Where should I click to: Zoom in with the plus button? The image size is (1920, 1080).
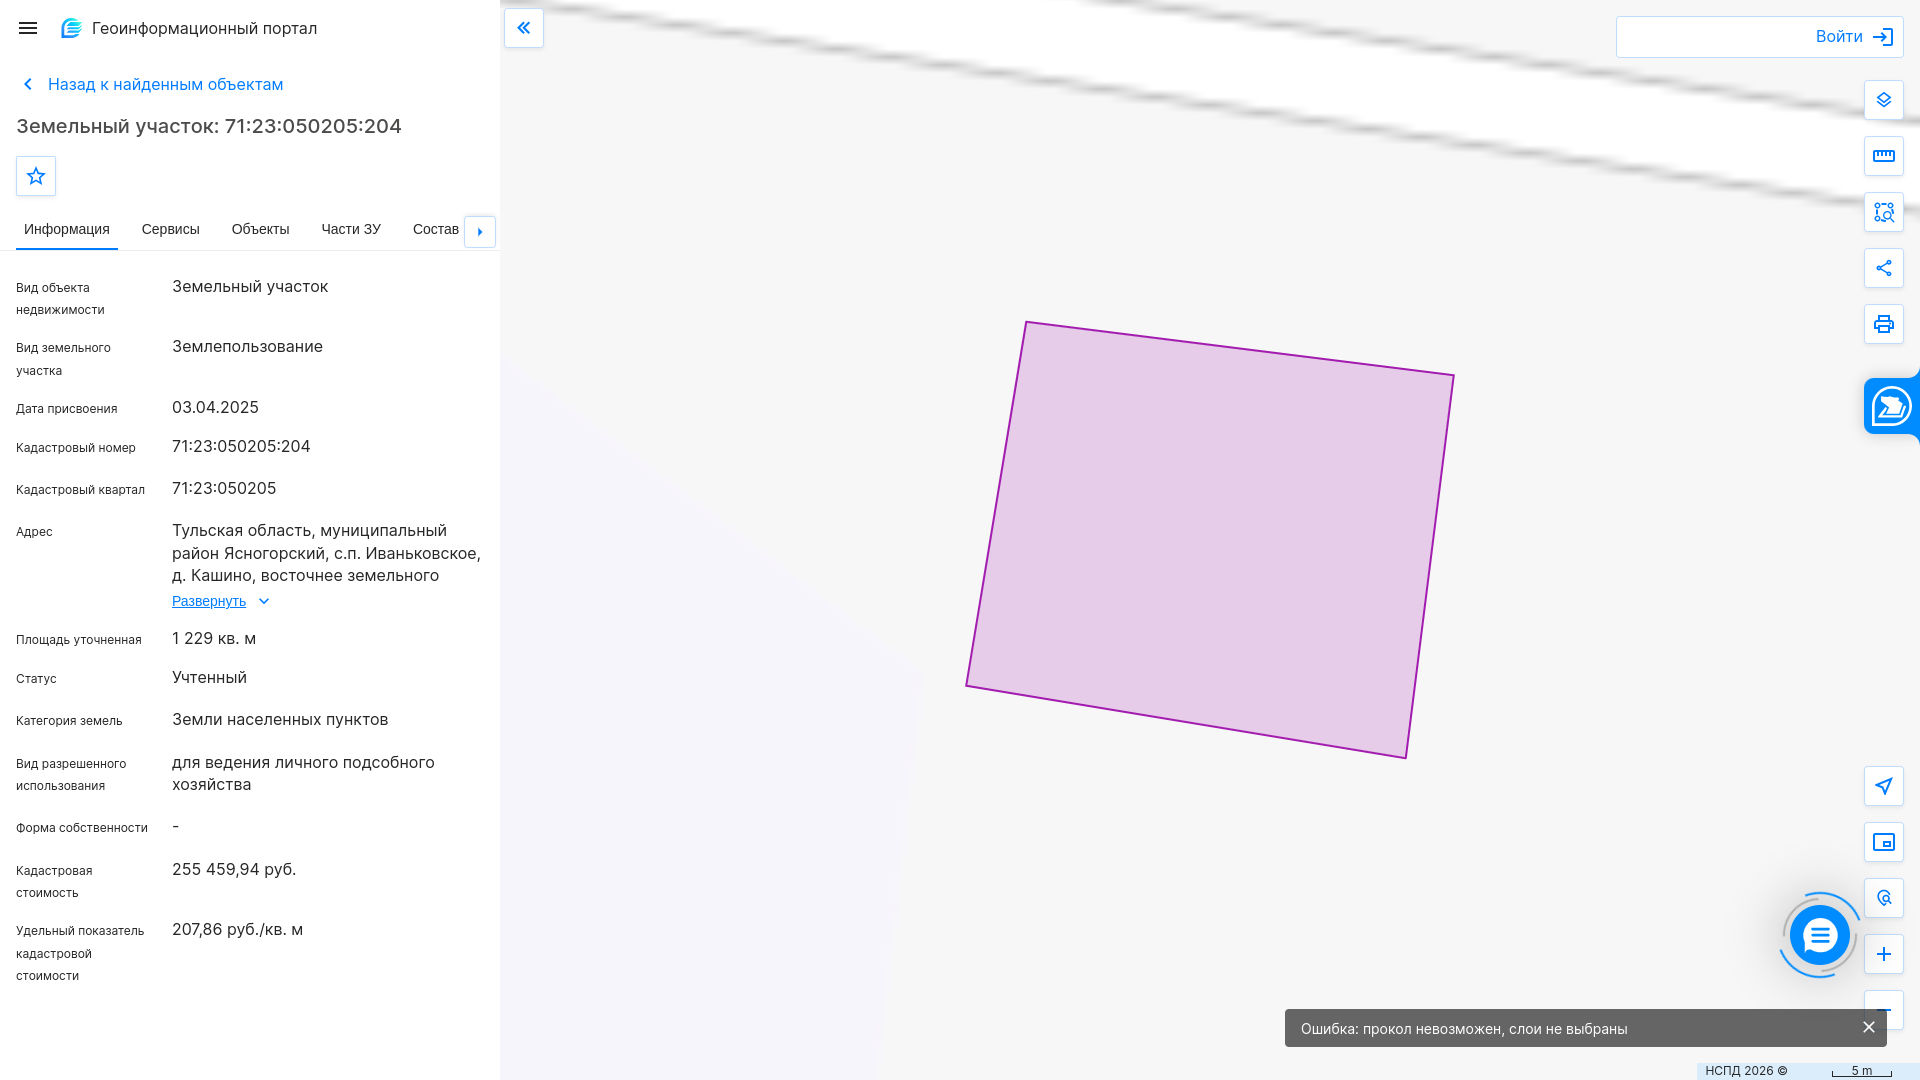click(x=1884, y=954)
